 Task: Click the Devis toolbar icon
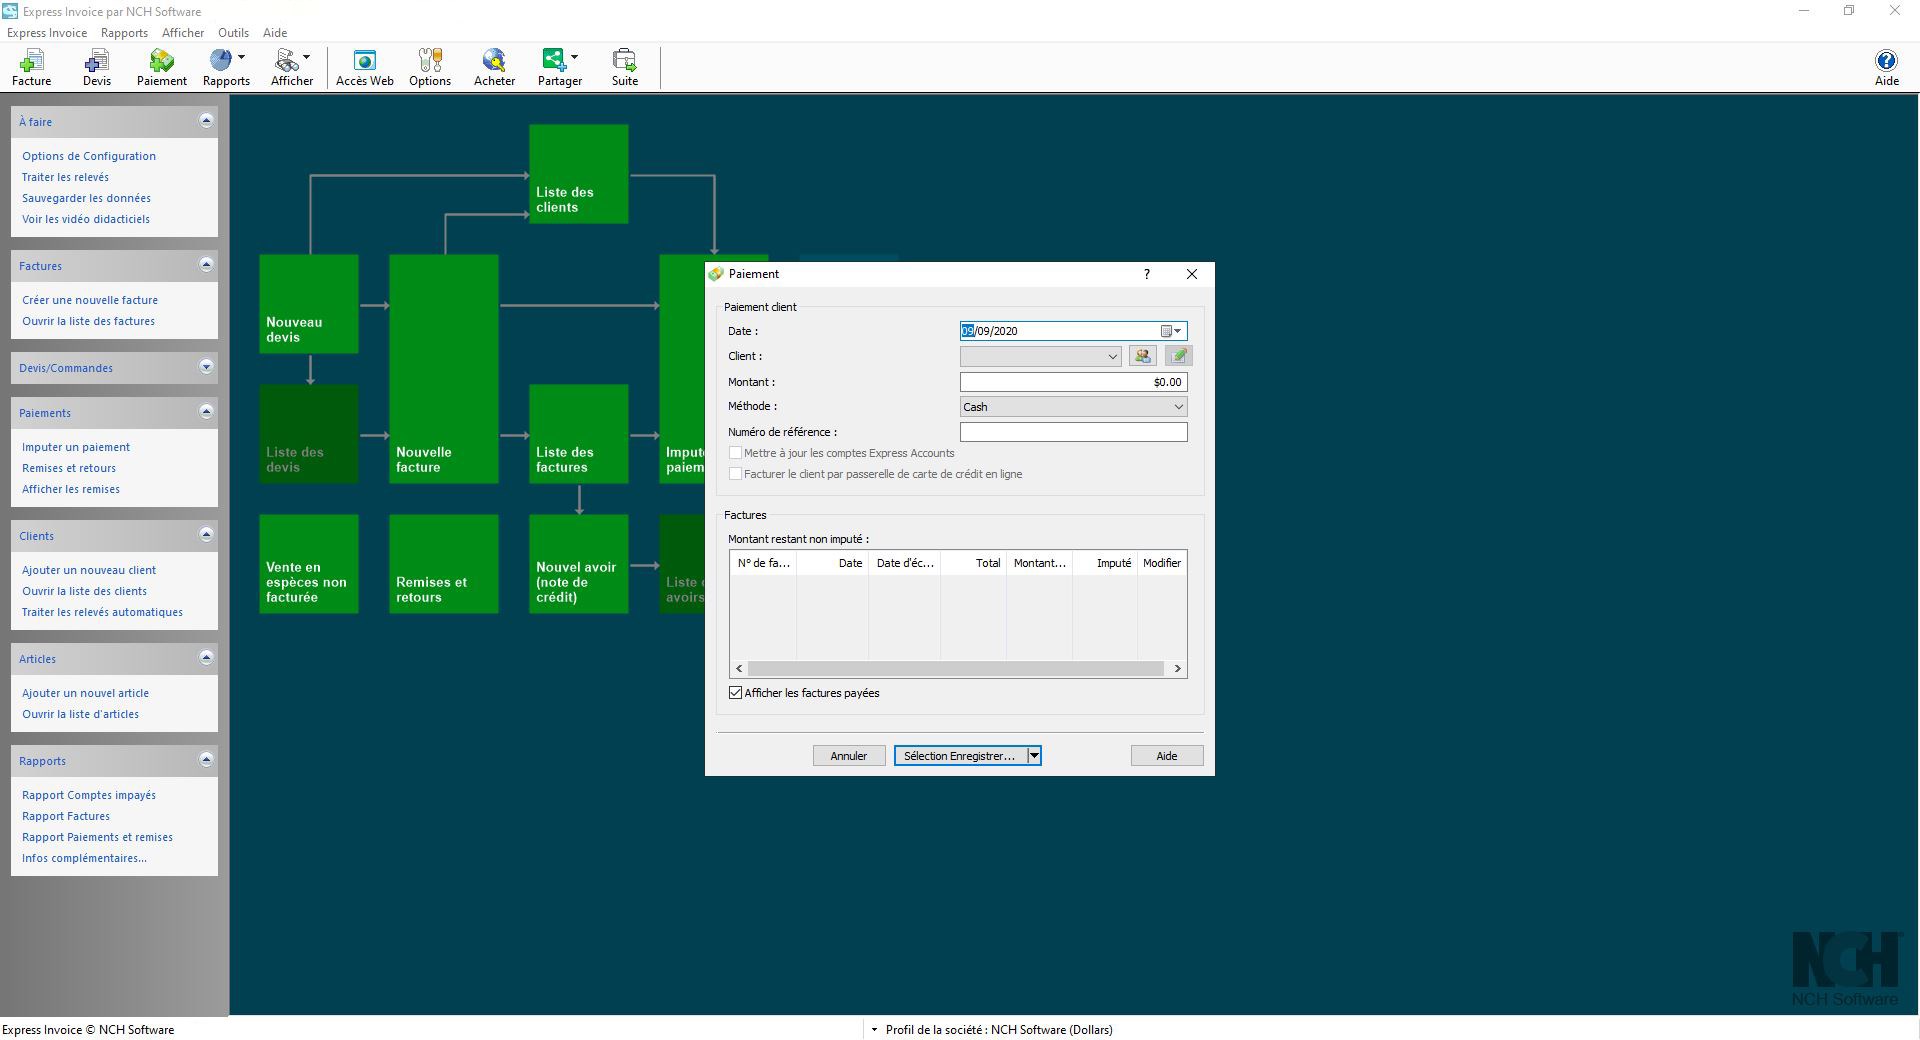pyautogui.click(x=97, y=68)
